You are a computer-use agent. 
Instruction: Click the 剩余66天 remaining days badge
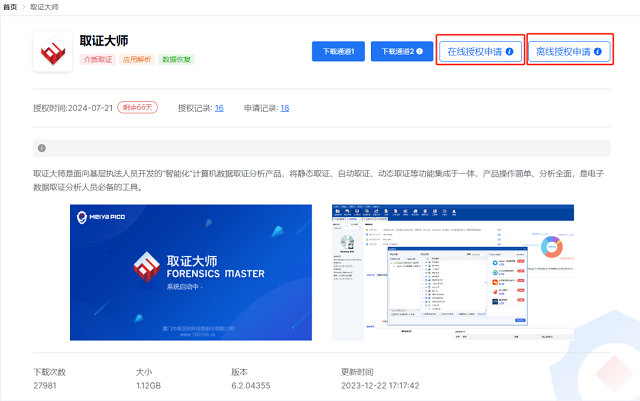tap(138, 107)
